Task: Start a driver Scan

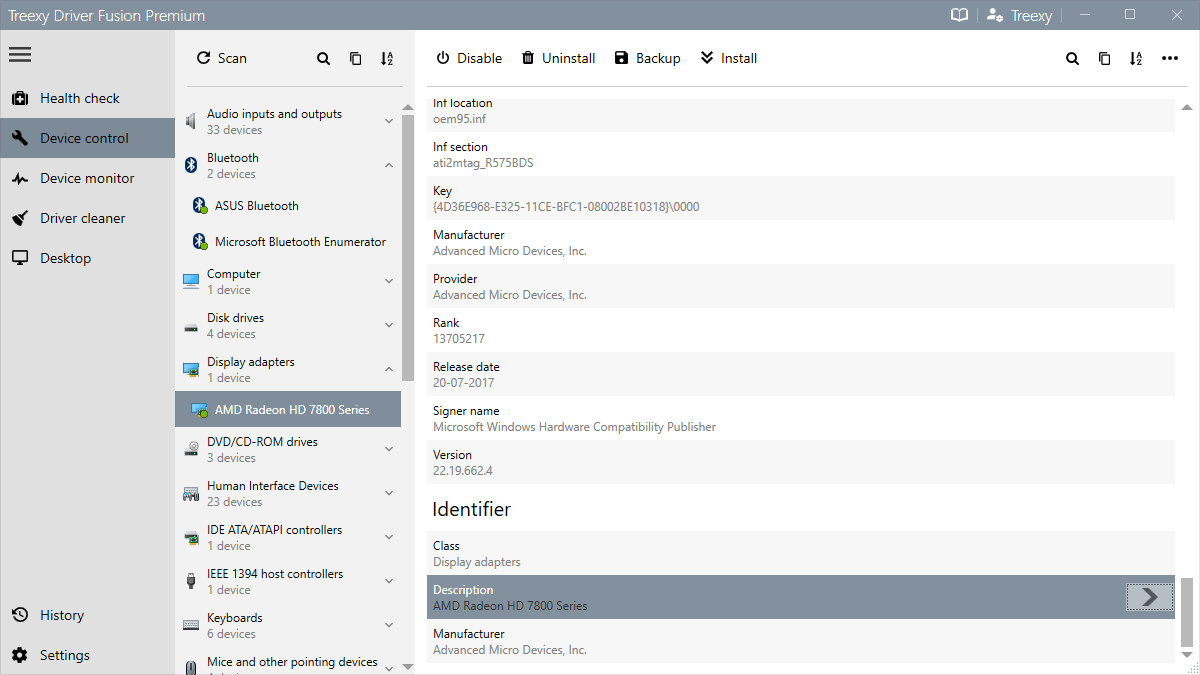Action: tap(221, 58)
